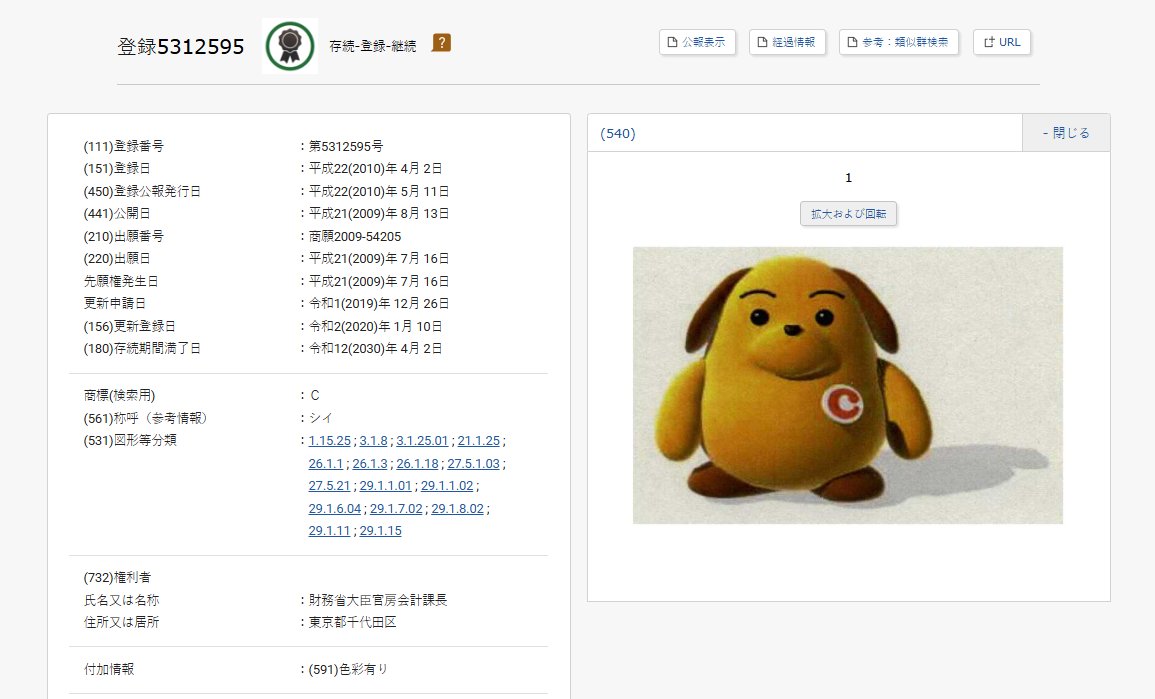Open figure classification link 21.1.25

coord(479,440)
